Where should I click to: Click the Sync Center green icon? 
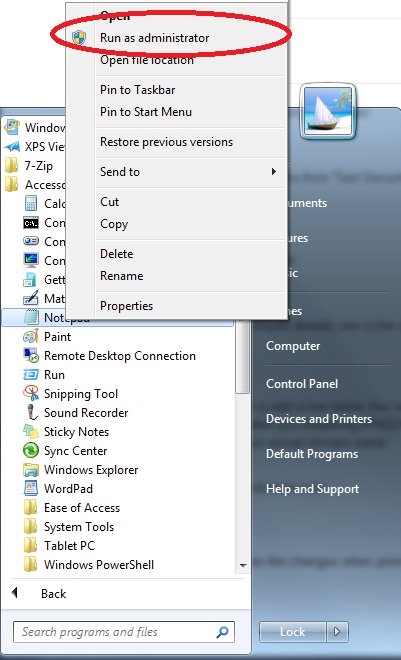point(31,450)
